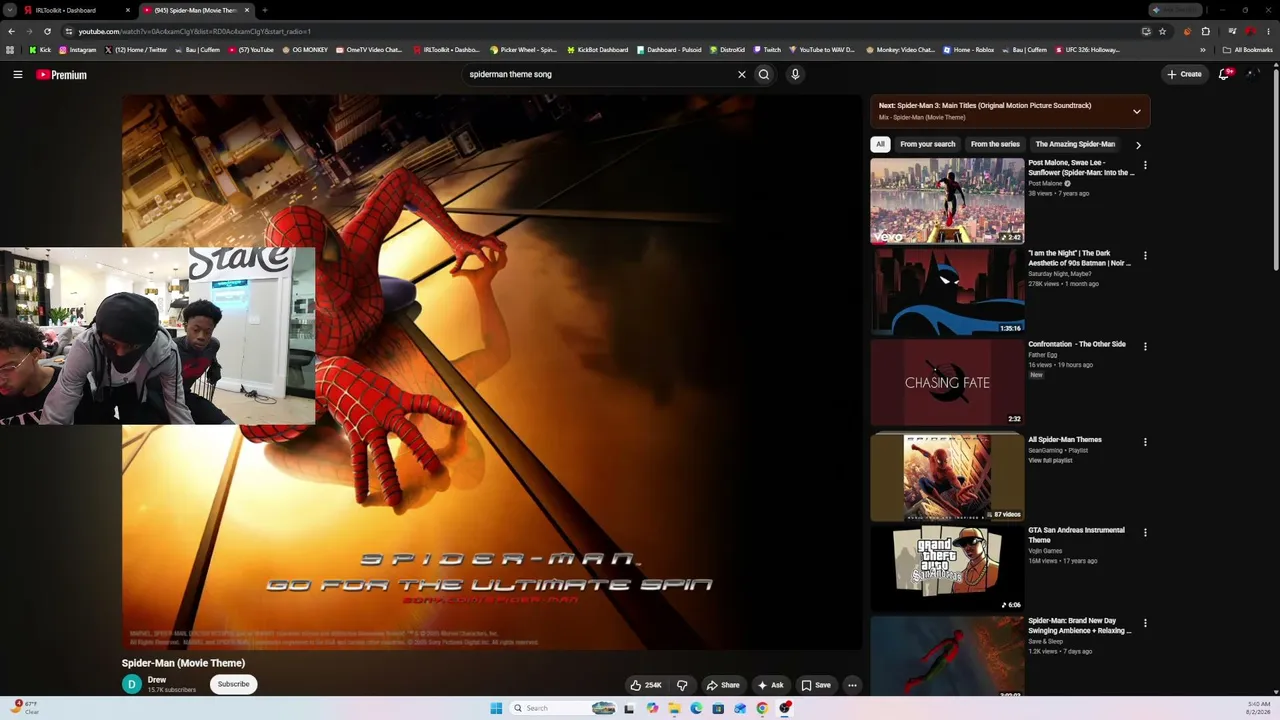Image resolution: width=1280 pixels, height=720 pixels.
Task: Open the Kick bookmark
Action: tap(40, 50)
